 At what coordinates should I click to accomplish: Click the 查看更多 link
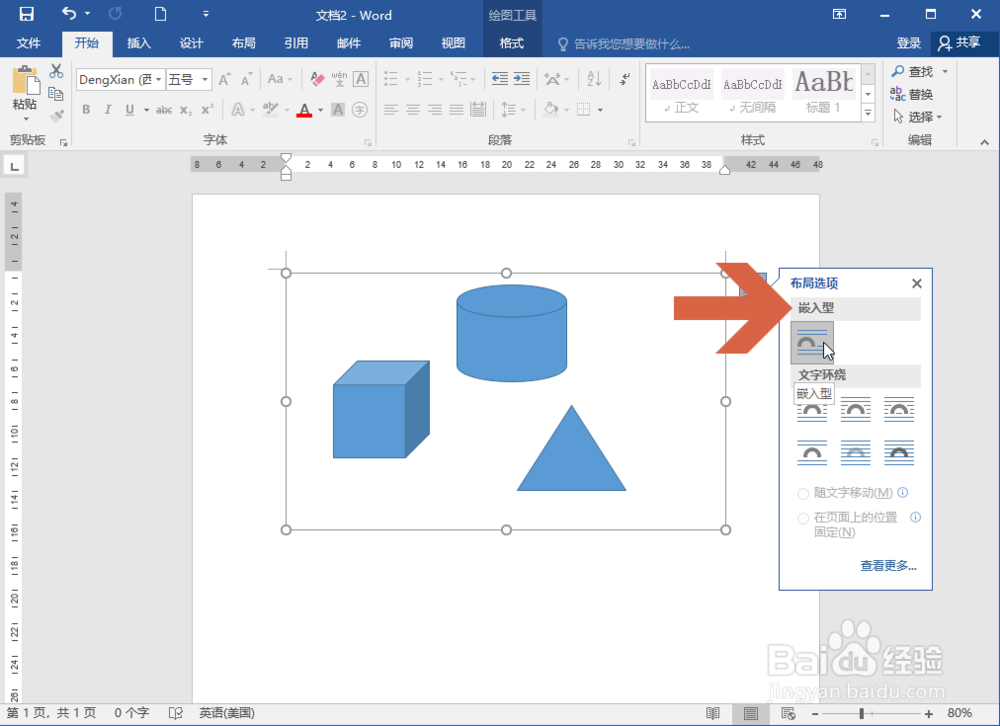886,565
